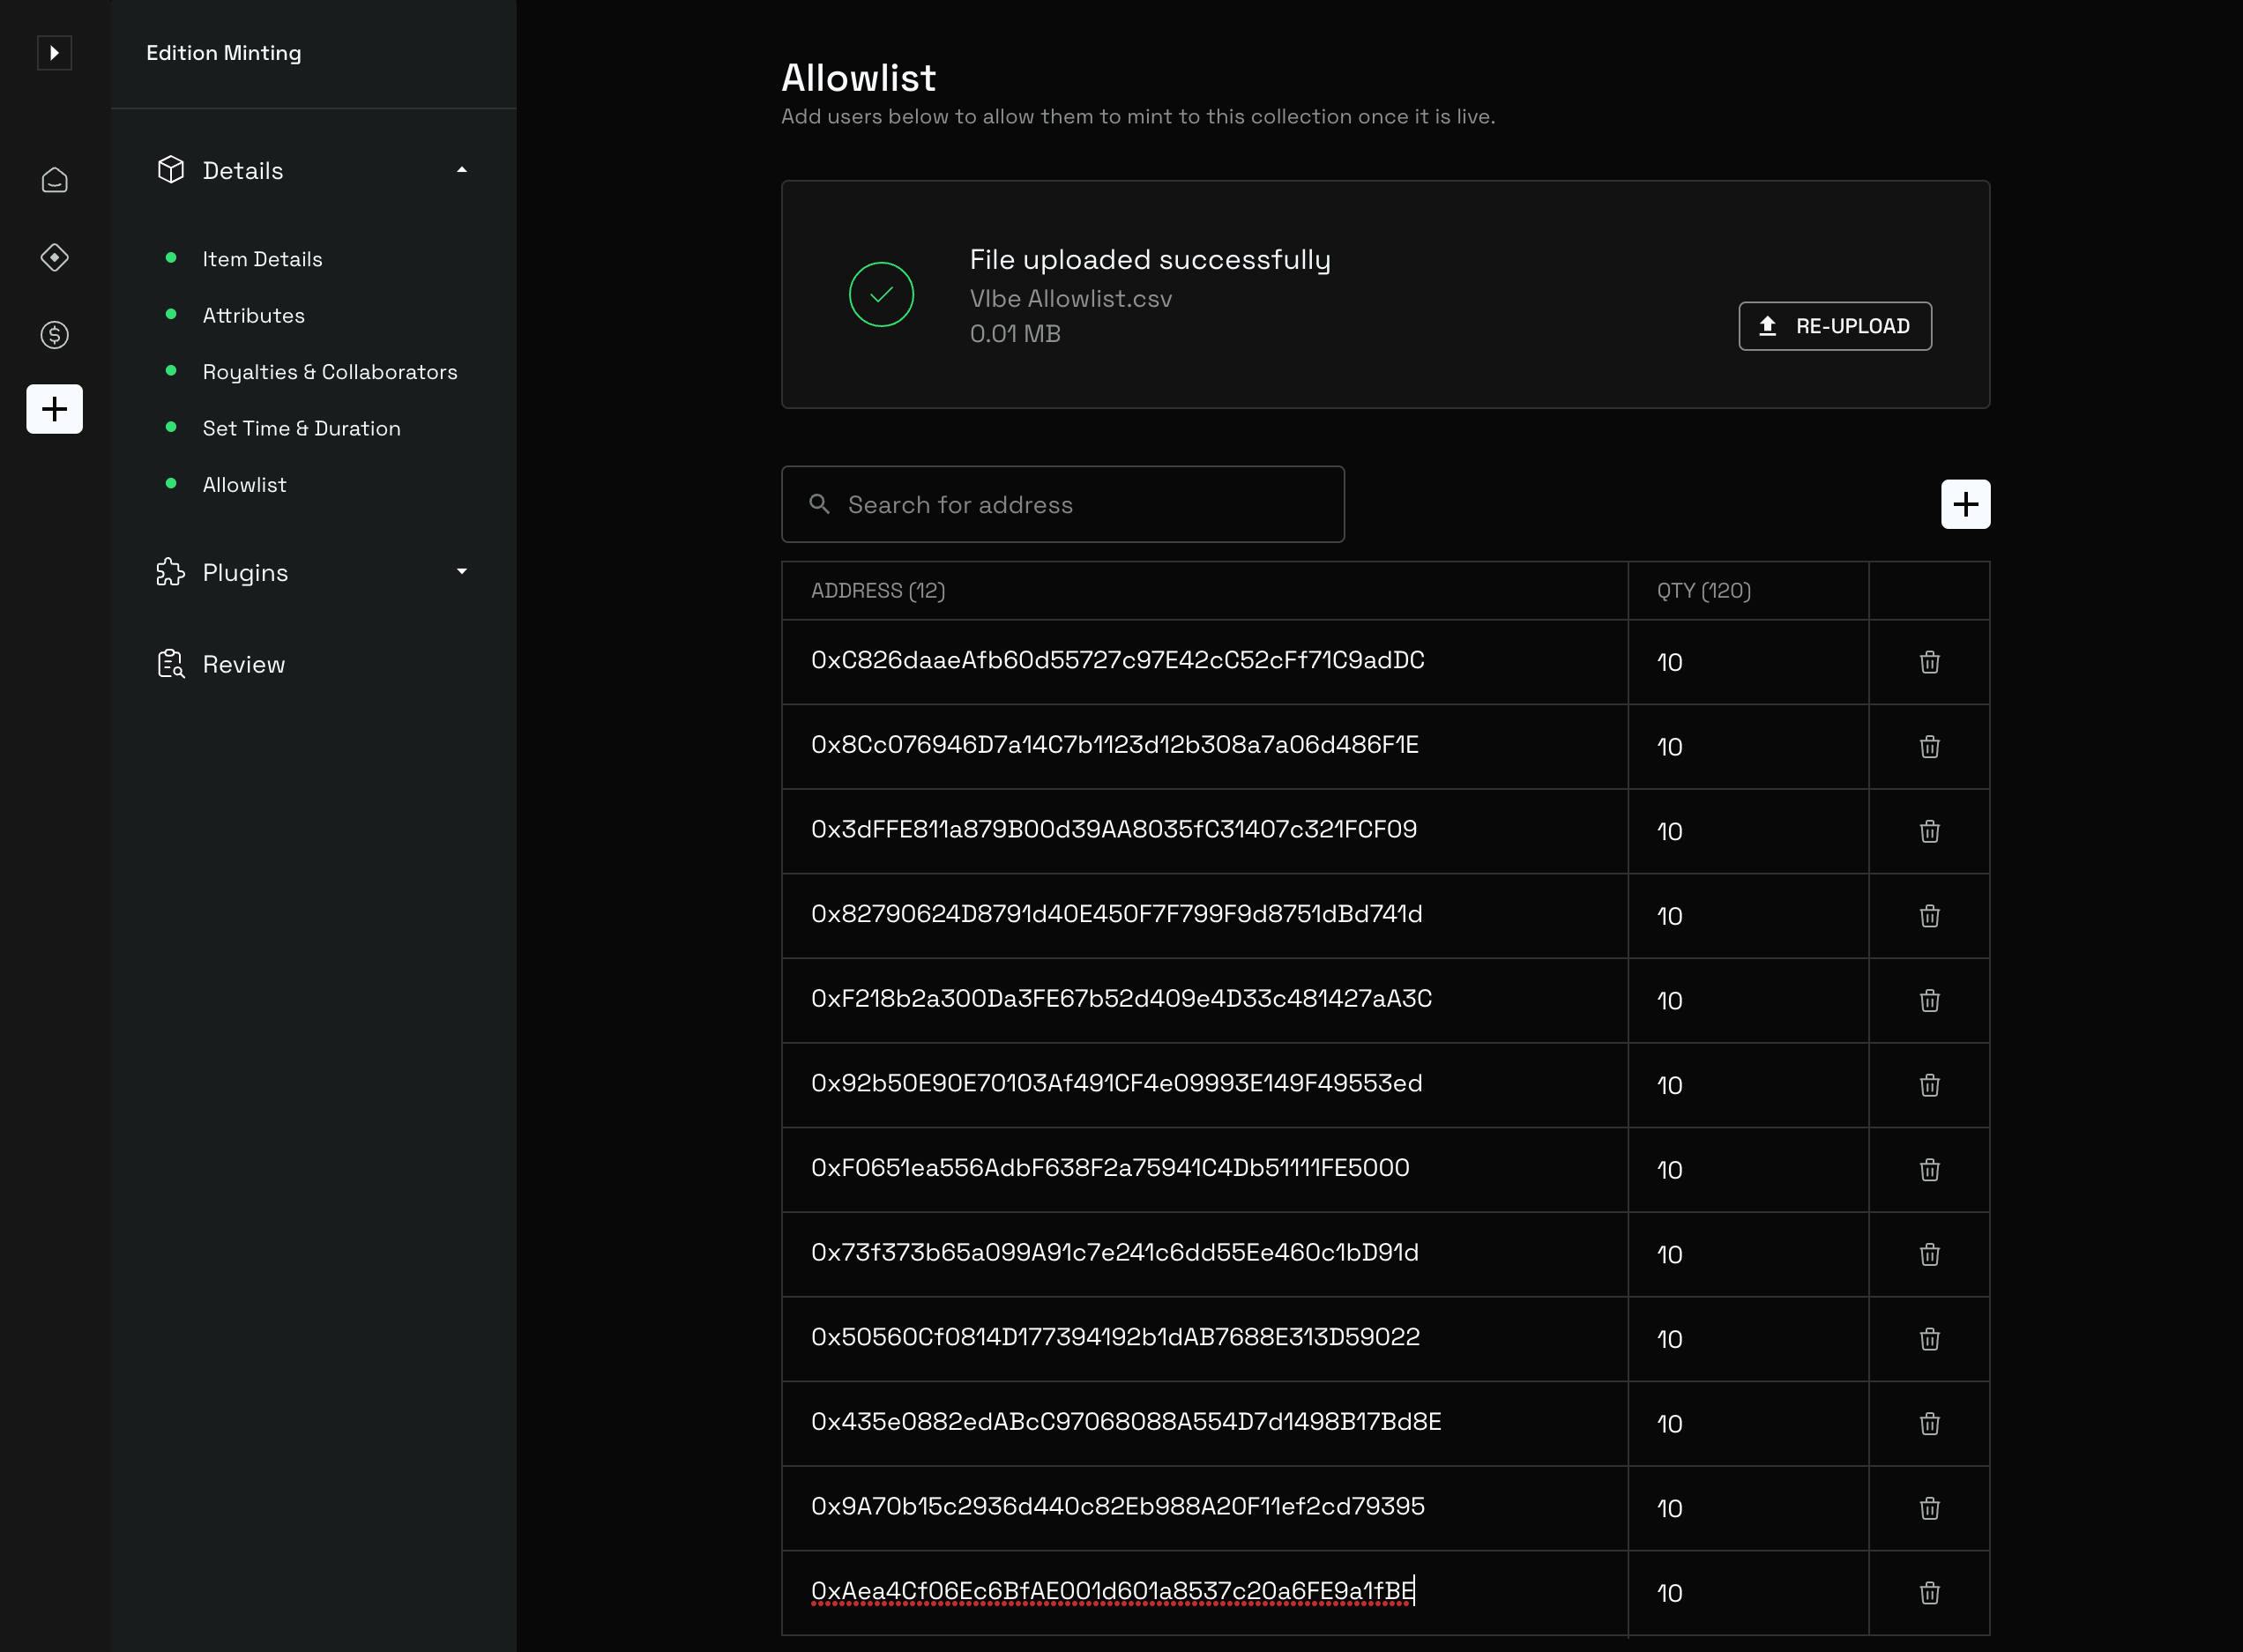This screenshot has width=2243, height=1652.
Task: Expand the sidebar with the play arrow icon
Action: click(54, 52)
